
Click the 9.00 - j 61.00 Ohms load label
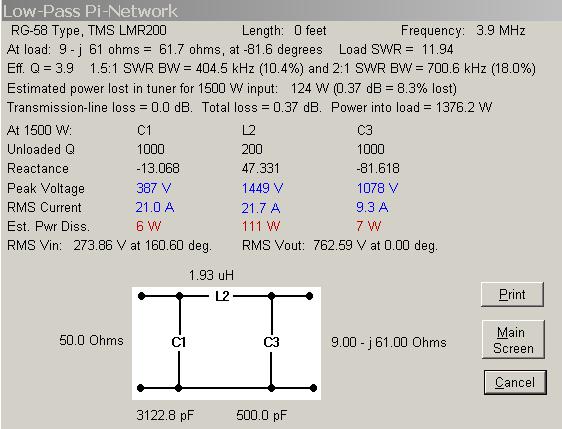click(x=389, y=342)
